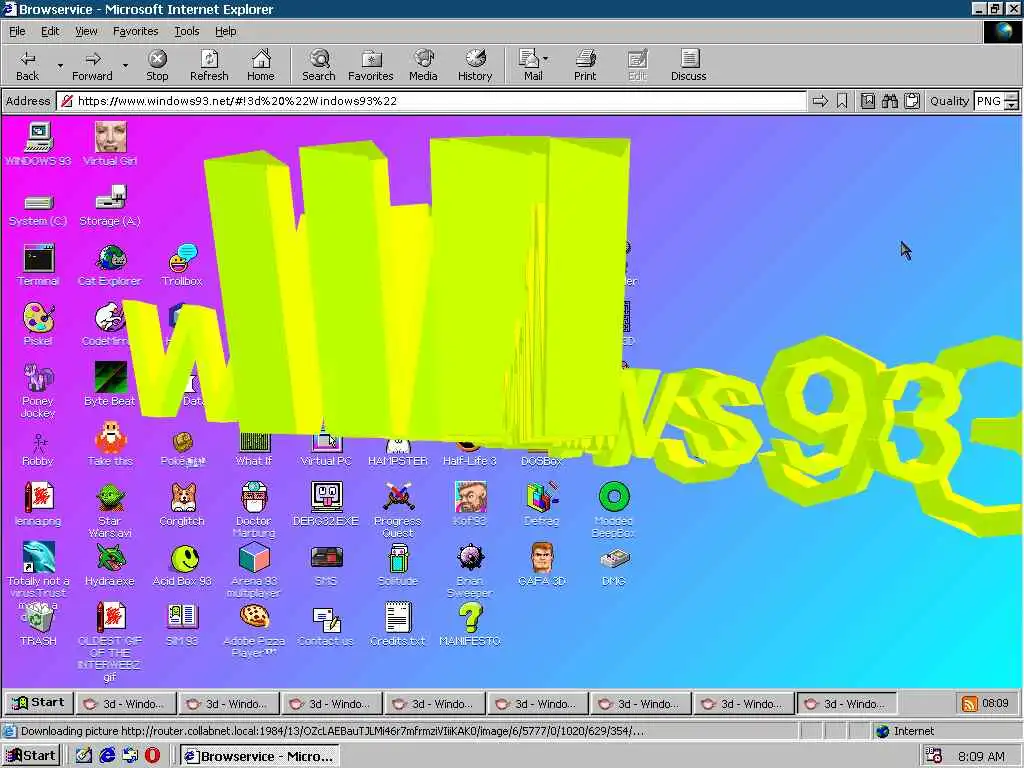The image size is (1024, 768).
Task: Open the Tools menu
Action: [x=186, y=31]
